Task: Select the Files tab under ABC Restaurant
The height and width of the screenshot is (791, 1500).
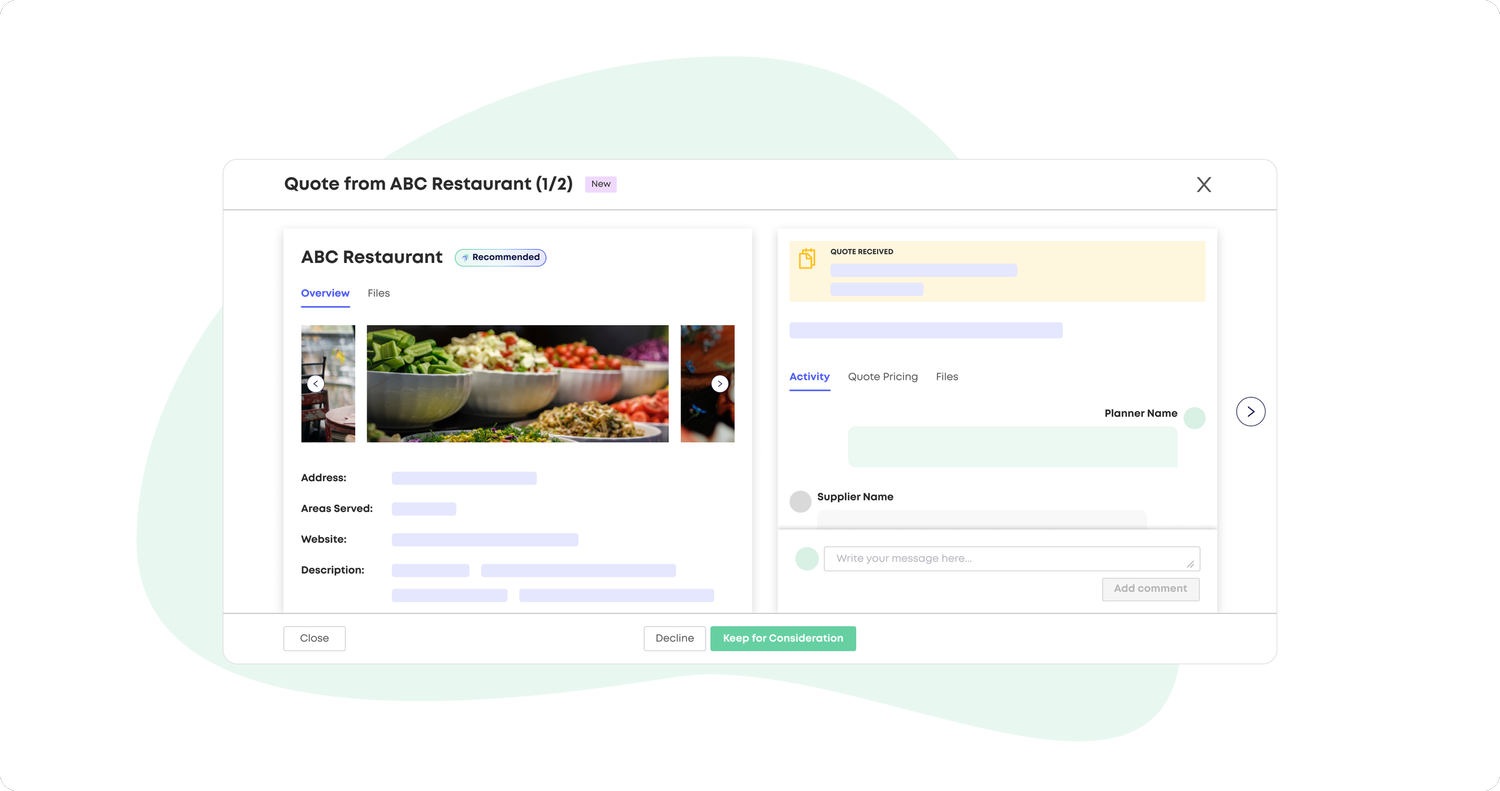Action: [378, 293]
